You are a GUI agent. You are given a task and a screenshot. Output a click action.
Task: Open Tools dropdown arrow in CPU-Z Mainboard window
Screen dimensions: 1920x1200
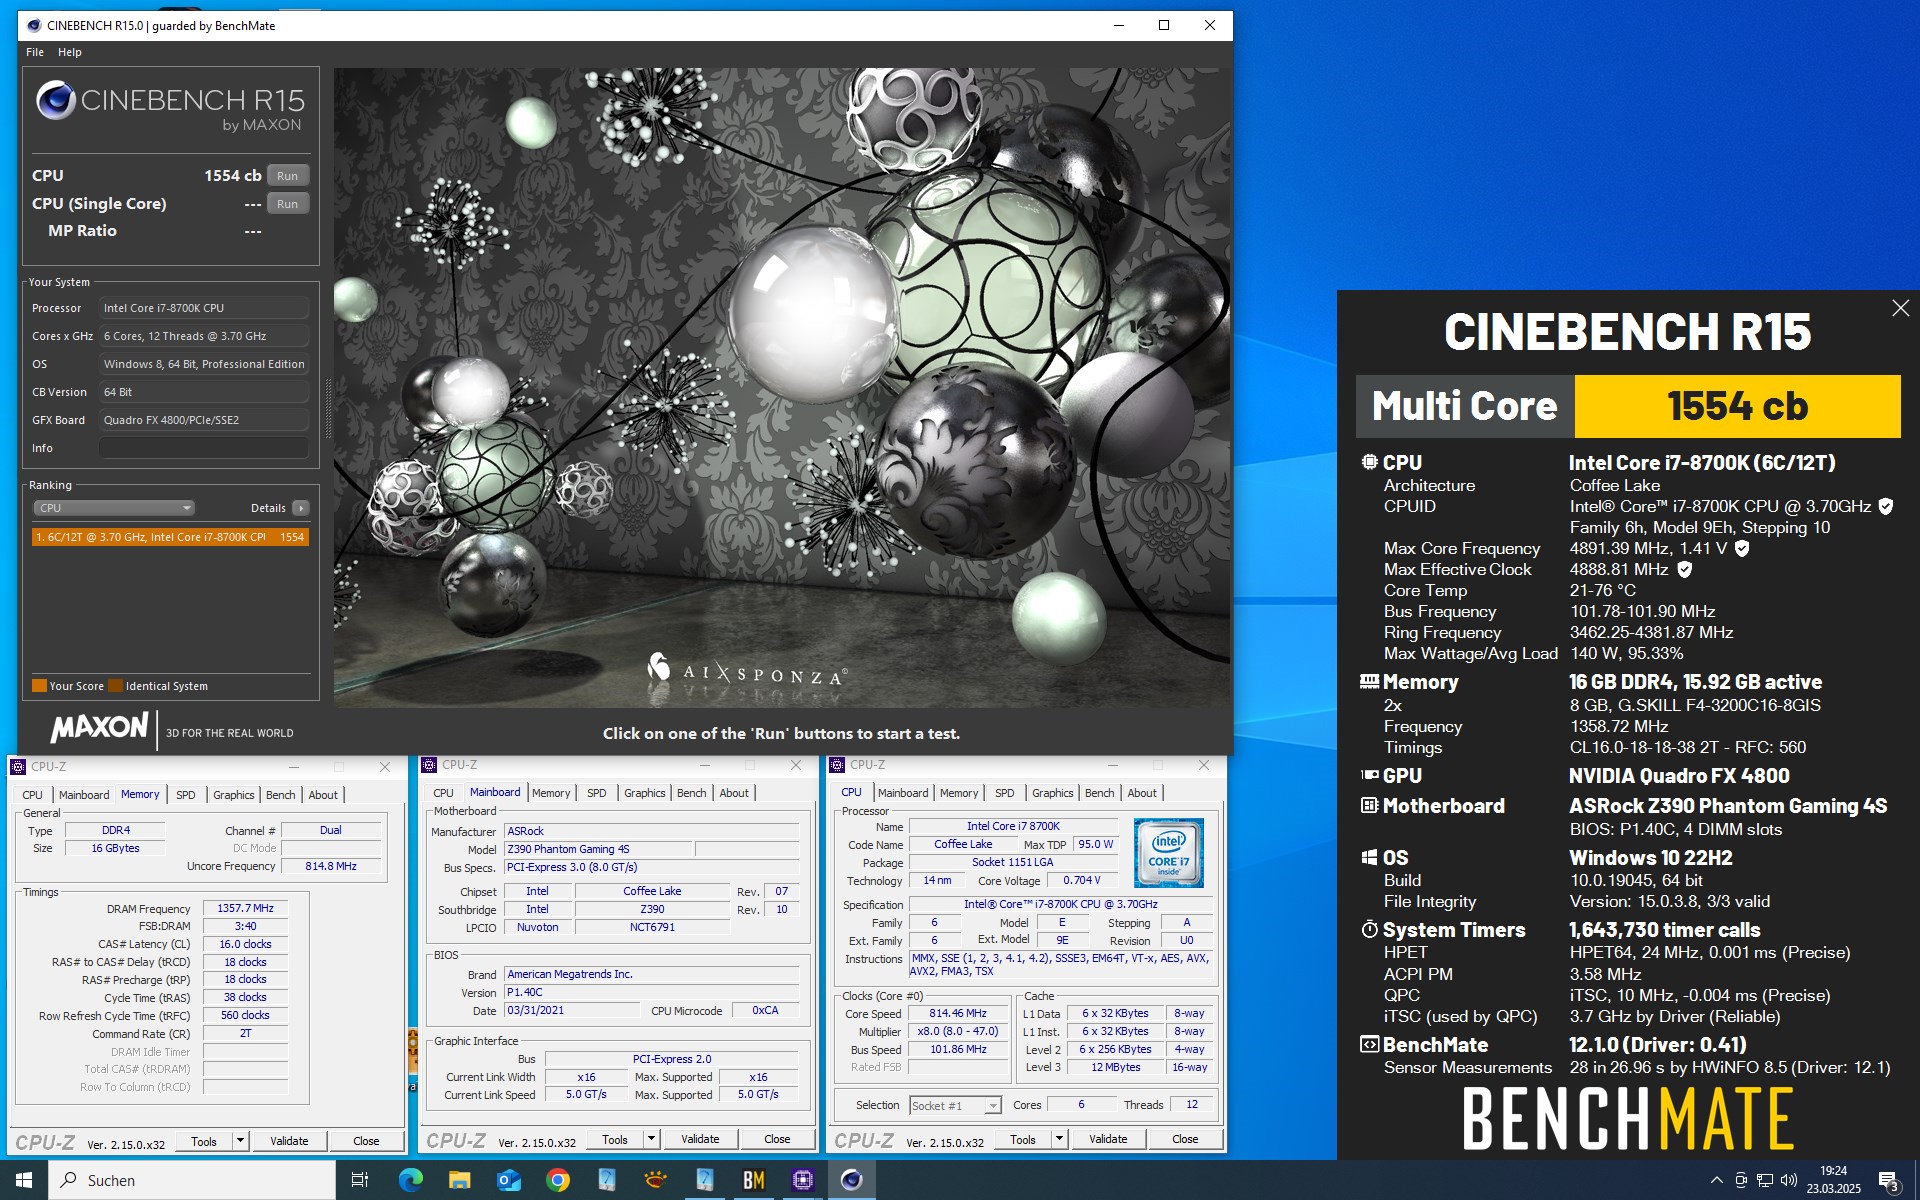pyautogui.click(x=651, y=1139)
